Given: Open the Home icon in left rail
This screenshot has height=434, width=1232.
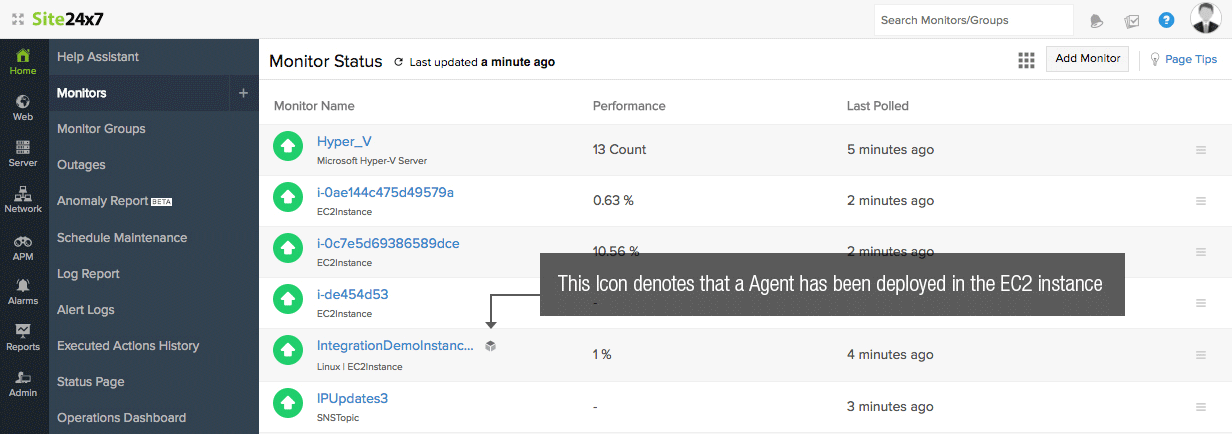Looking at the screenshot, I should 23,60.
